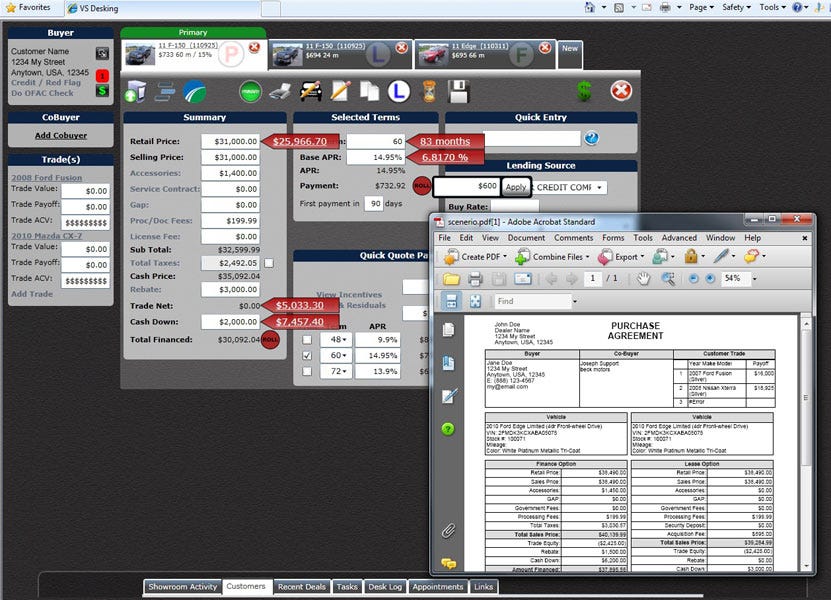The height and width of the screenshot is (600, 831).
Task: Click the Add Cobuyer link
Action: (61, 136)
